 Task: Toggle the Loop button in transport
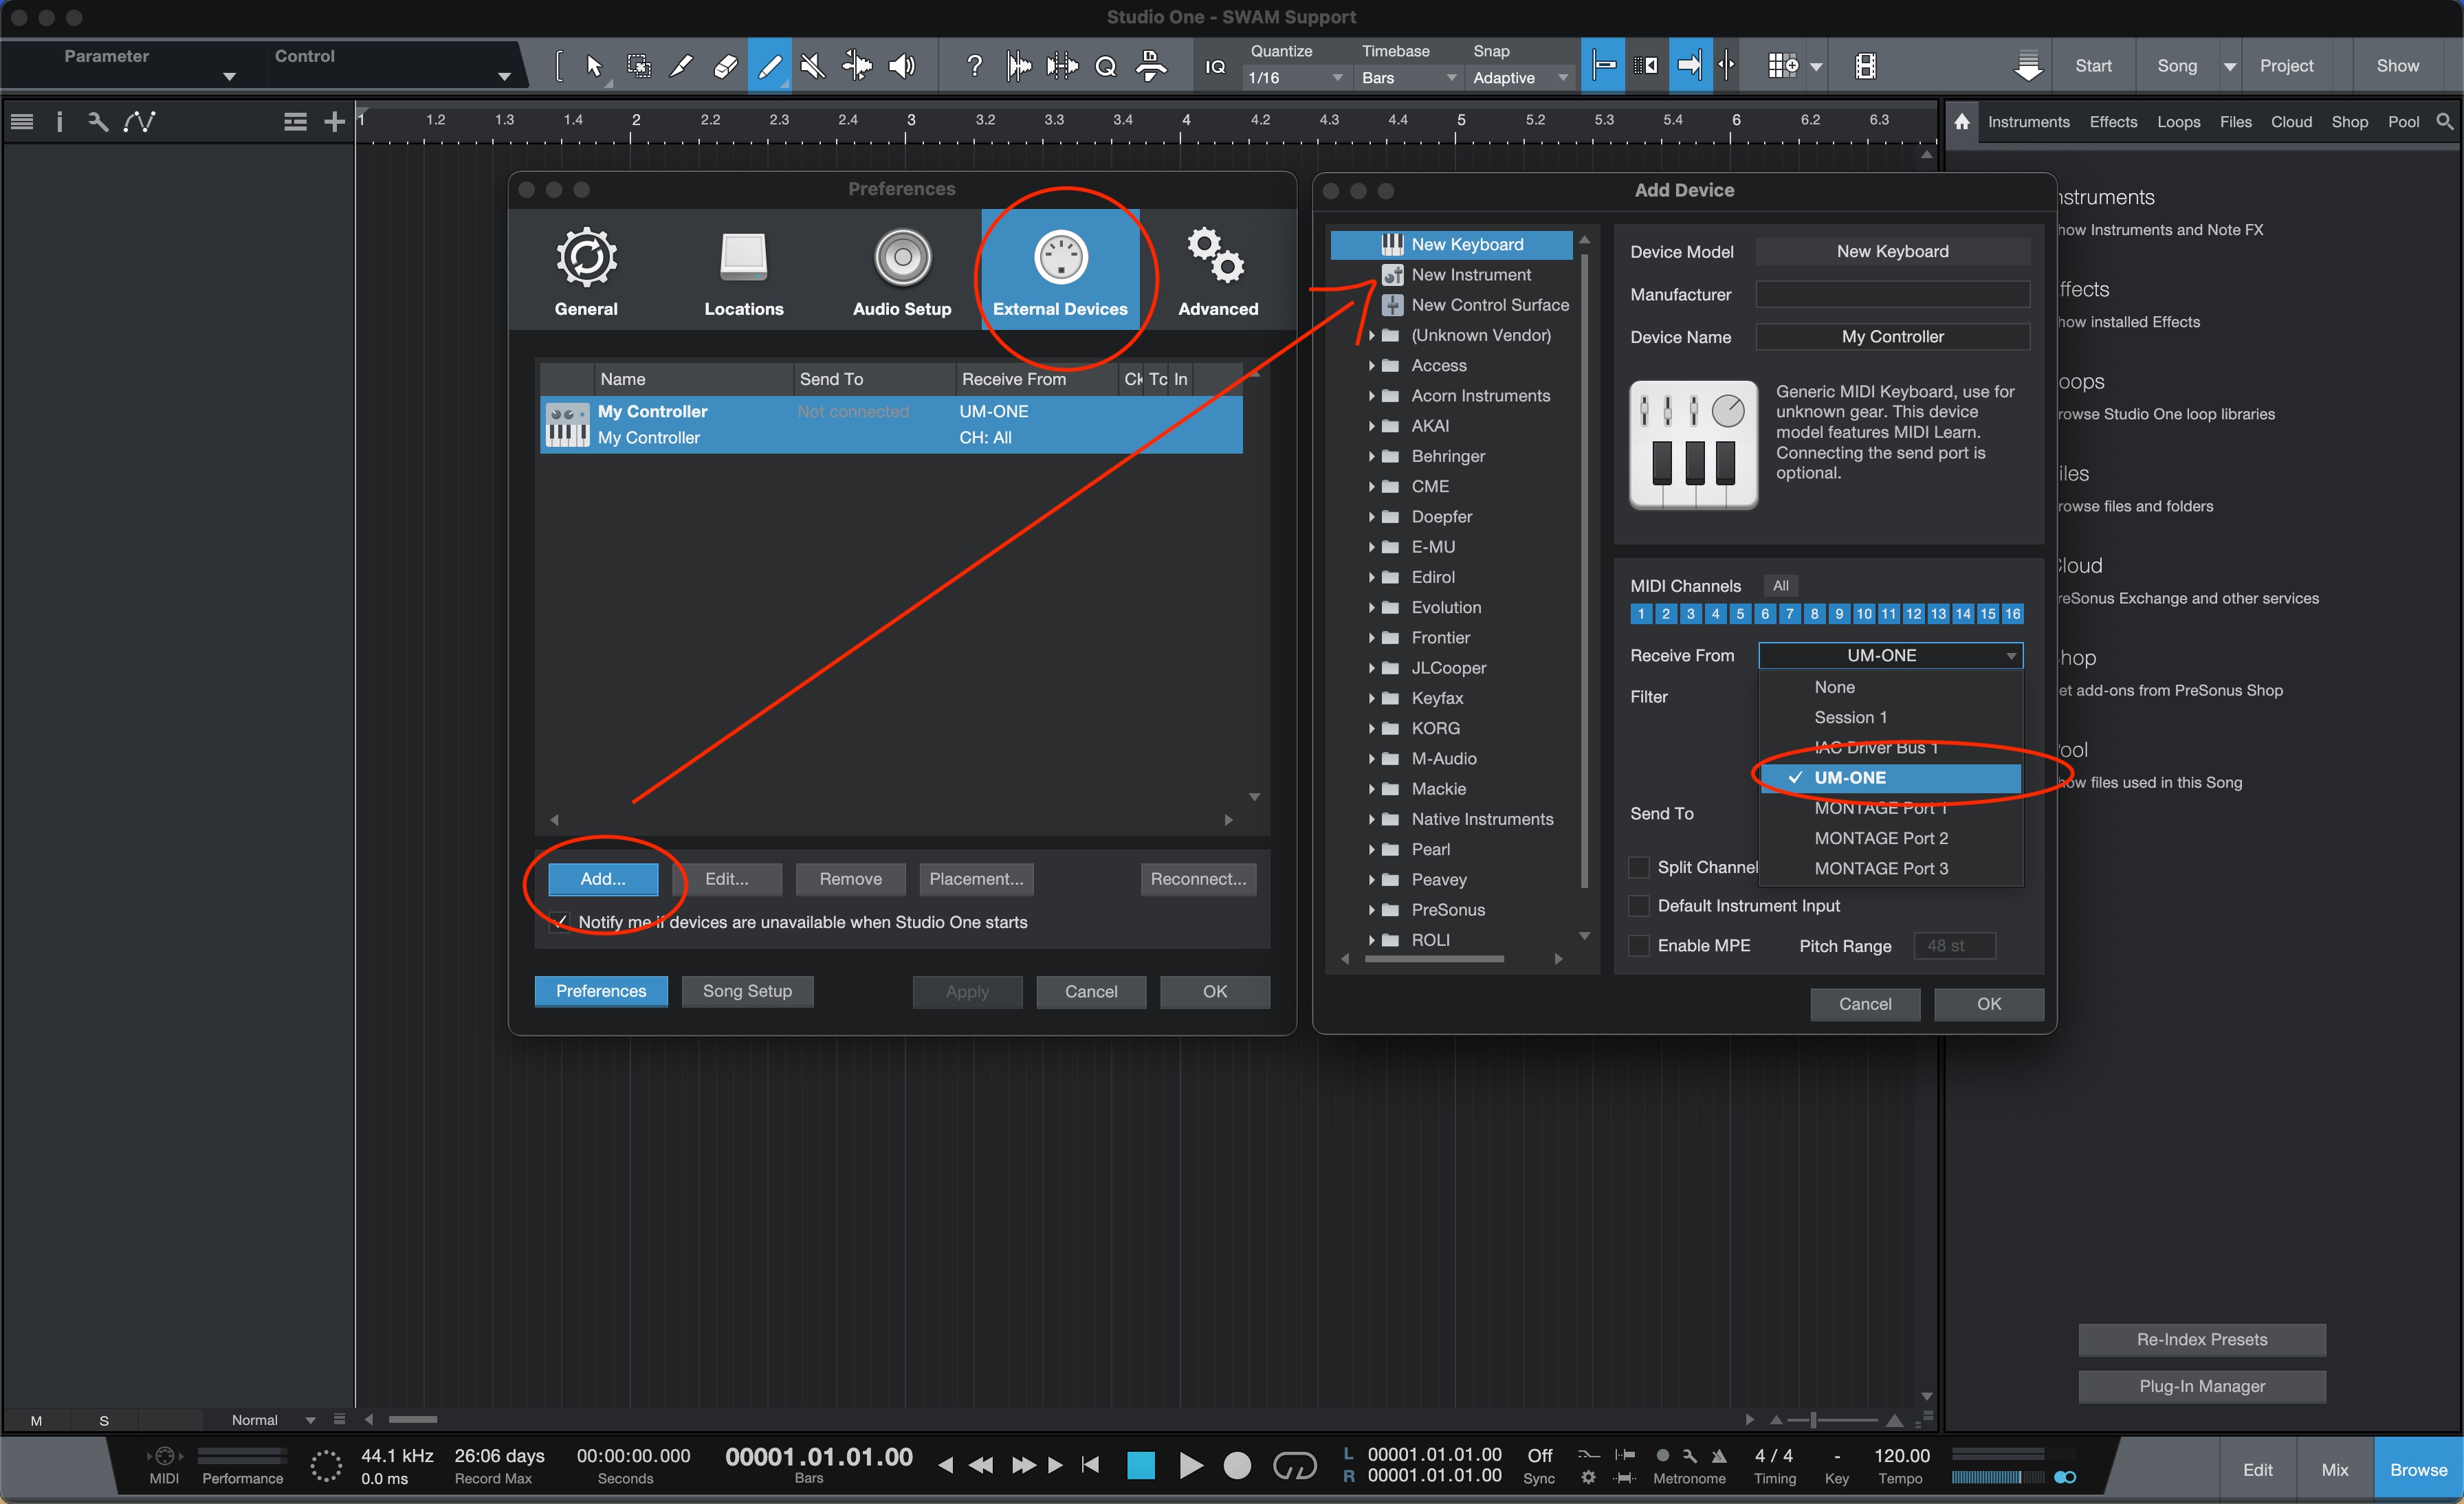1294,1465
